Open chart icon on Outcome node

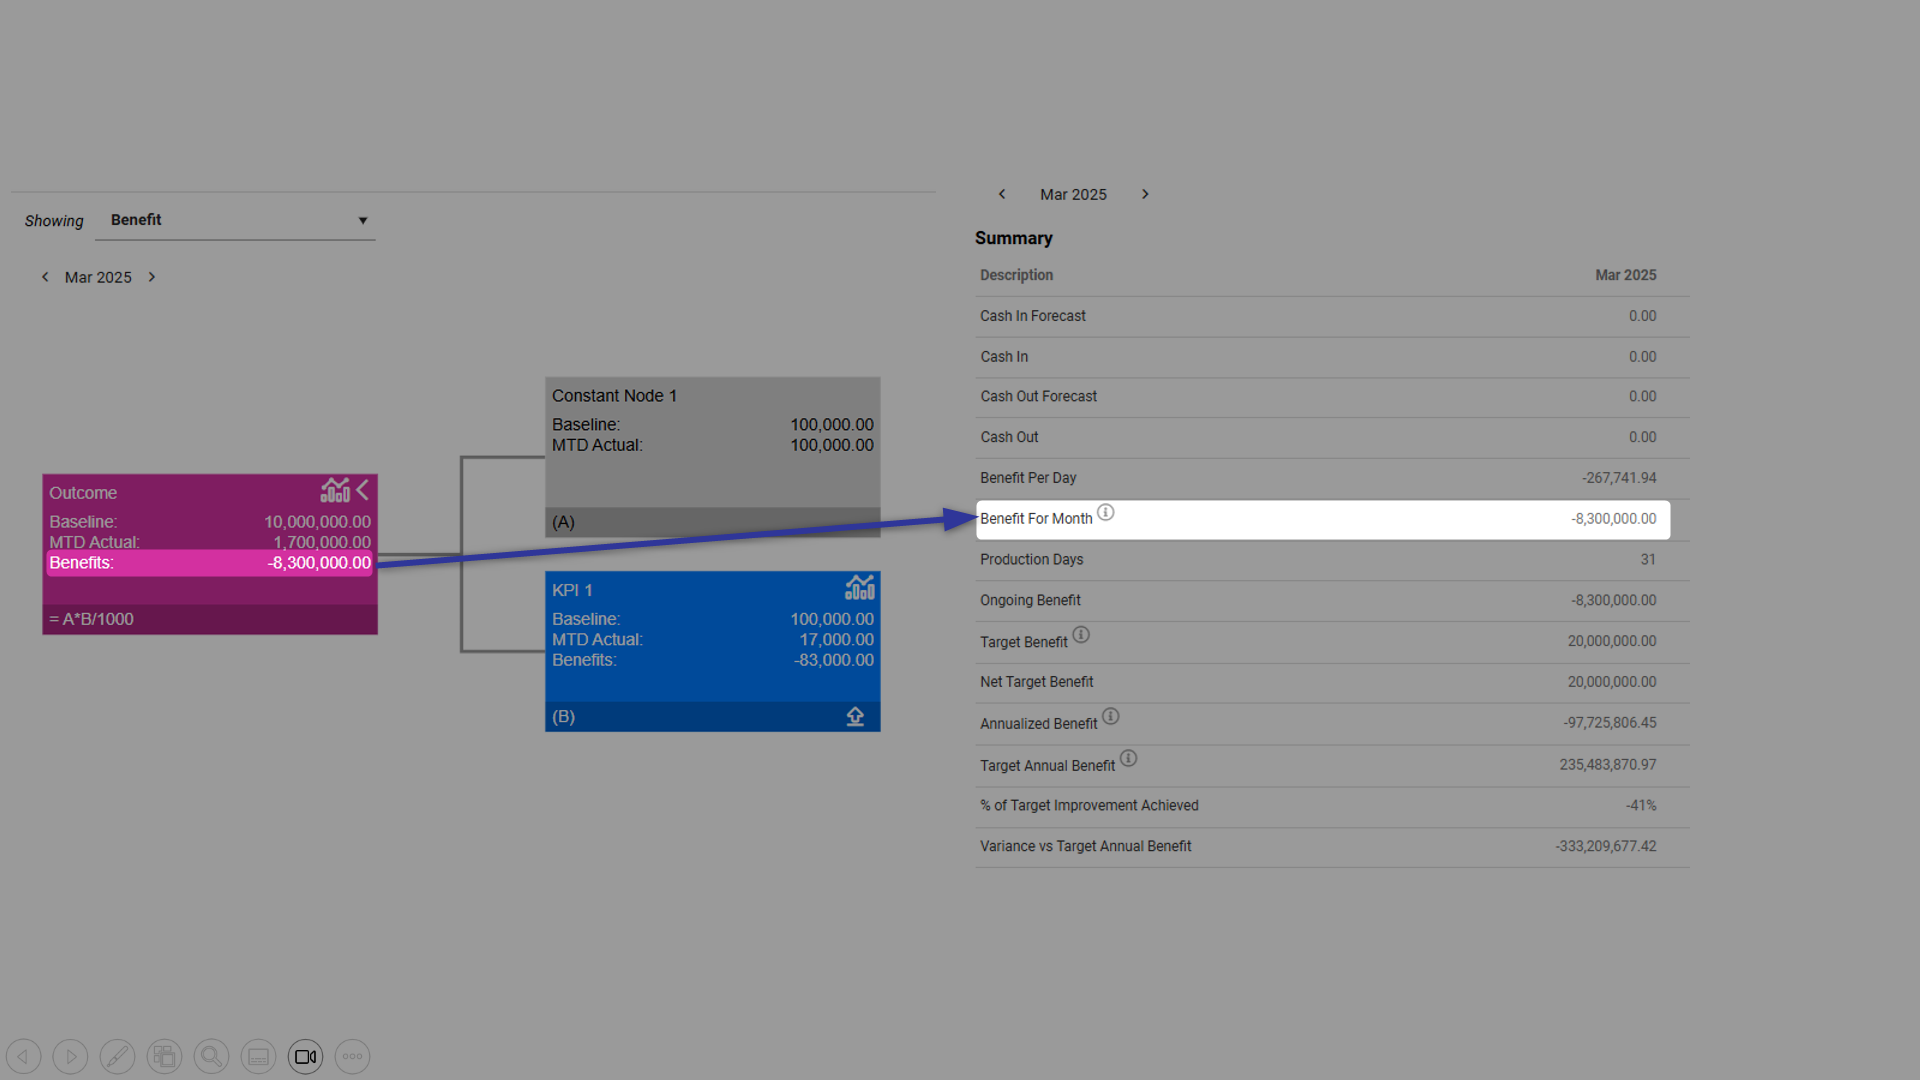tap(335, 490)
